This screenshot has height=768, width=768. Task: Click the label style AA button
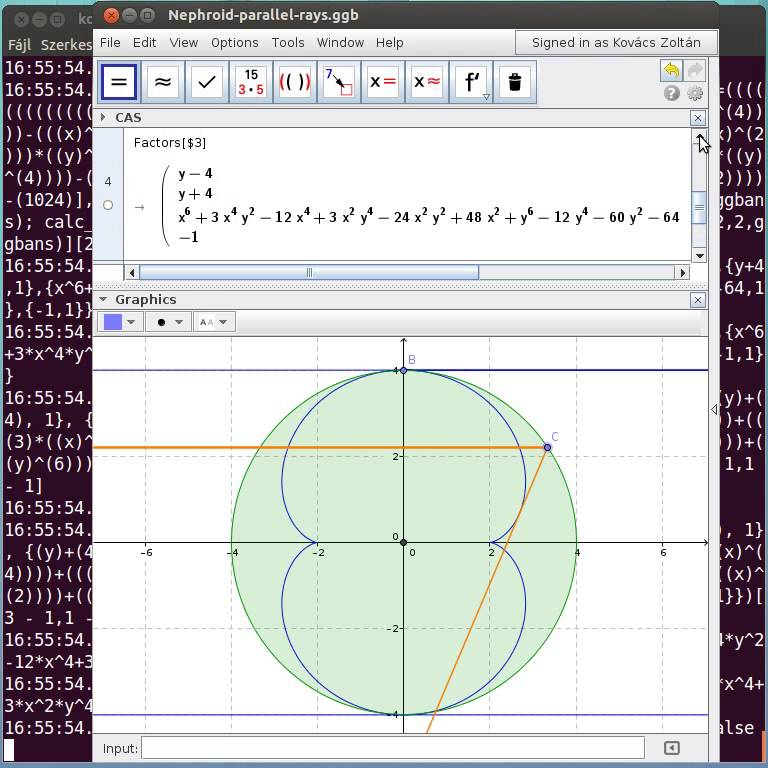207,322
